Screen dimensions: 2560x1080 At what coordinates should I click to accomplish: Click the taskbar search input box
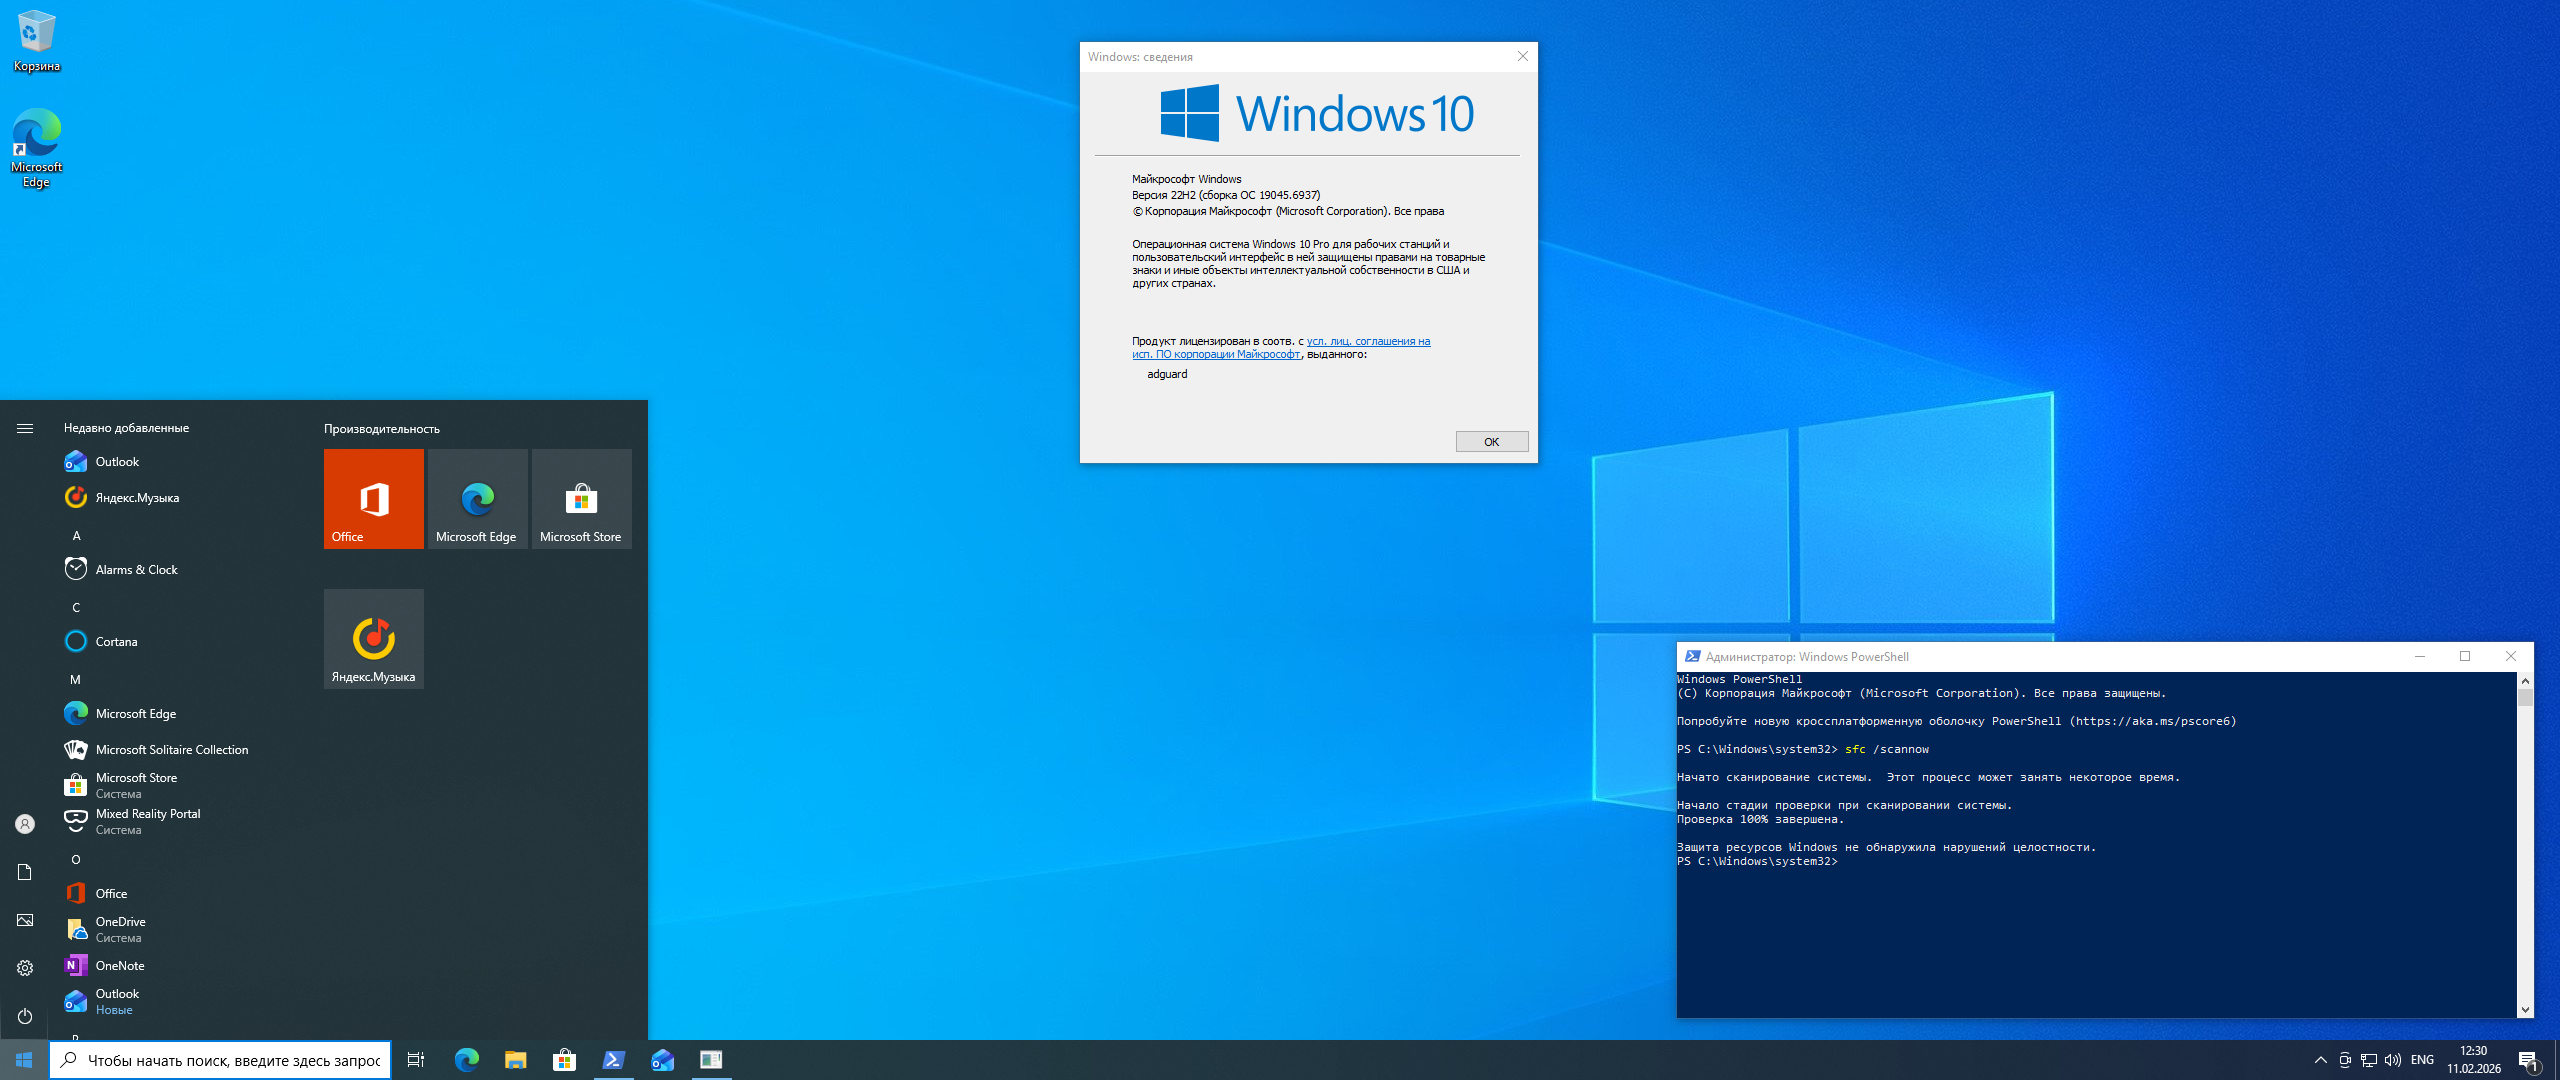(232, 1060)
